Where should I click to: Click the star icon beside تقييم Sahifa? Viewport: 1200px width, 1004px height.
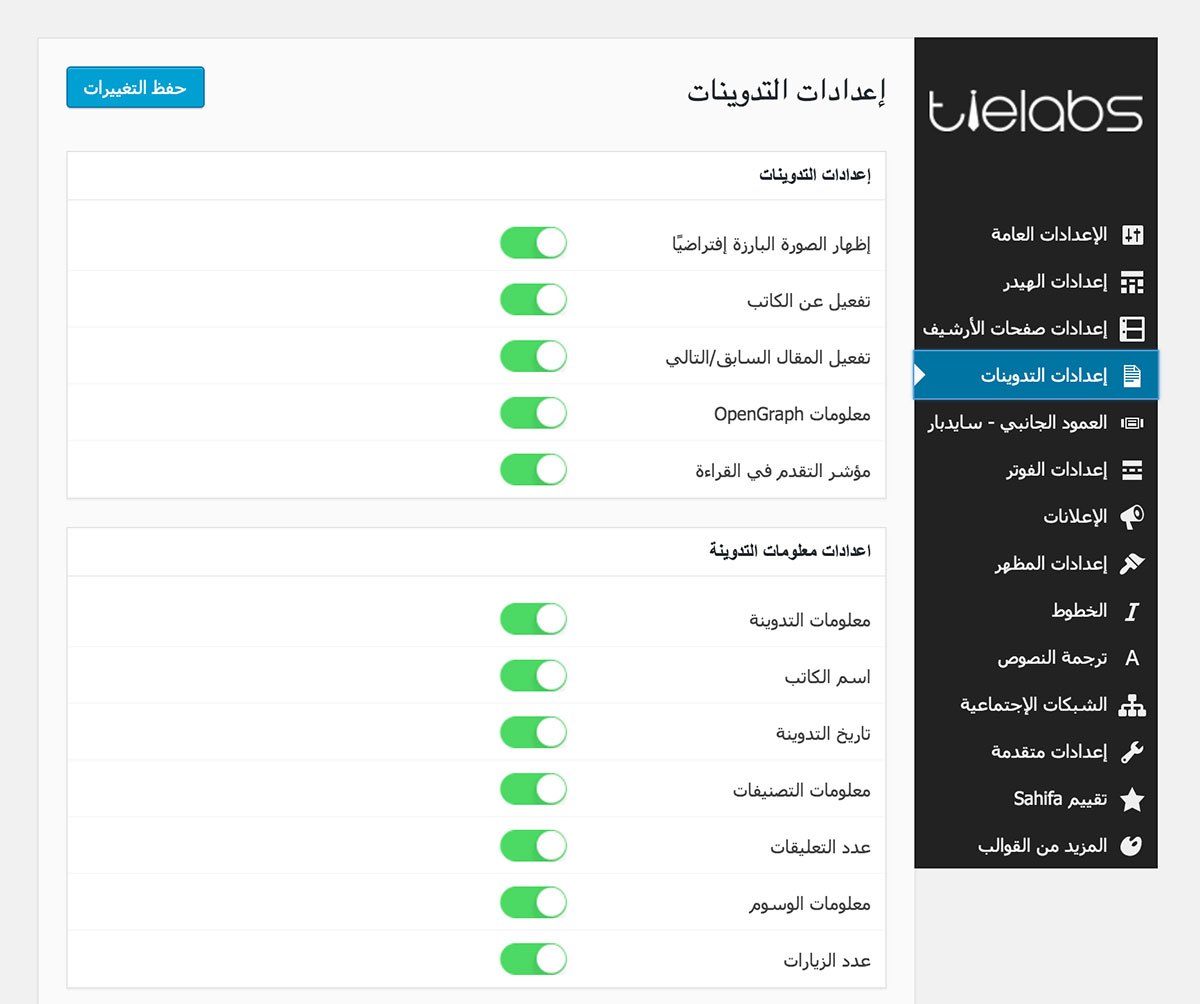1132,799
